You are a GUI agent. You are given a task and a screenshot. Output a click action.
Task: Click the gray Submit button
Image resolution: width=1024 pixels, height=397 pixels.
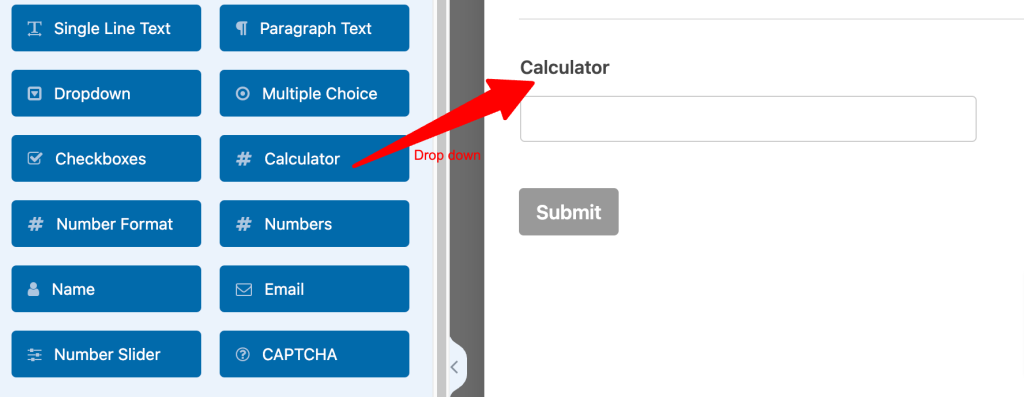pyautogui.click(x=569, y=212)
